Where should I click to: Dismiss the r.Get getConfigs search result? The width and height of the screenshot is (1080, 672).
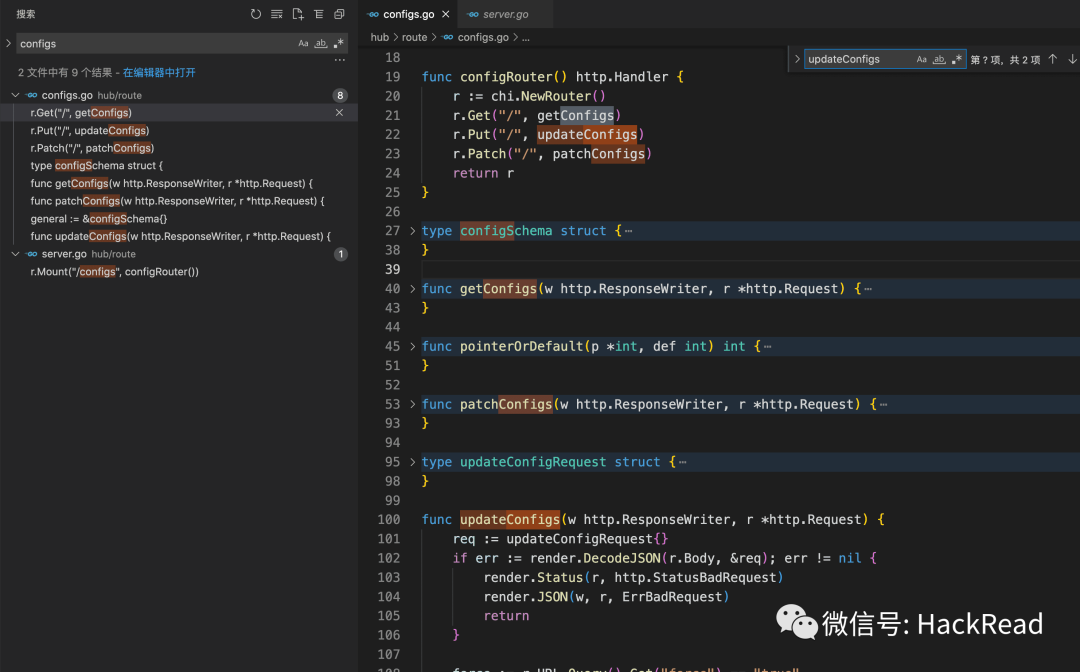[339, 113]
